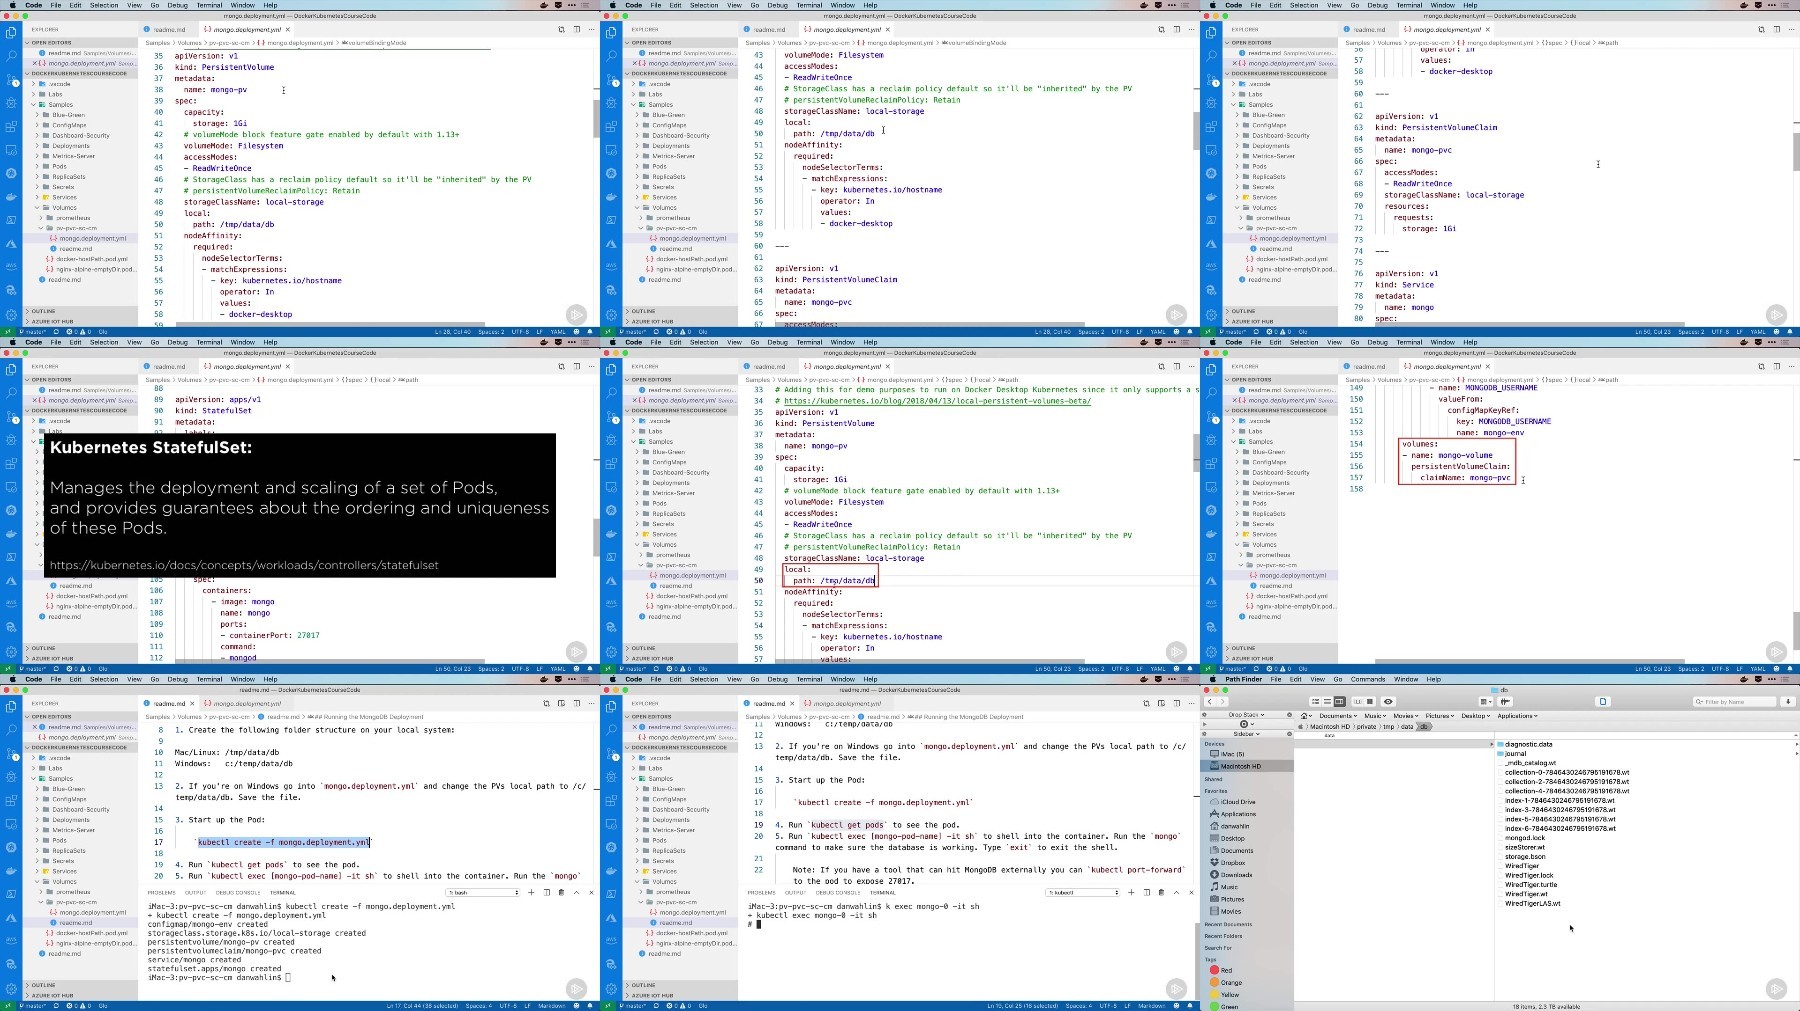Switch Path Finder to column view

(1338, 702)
